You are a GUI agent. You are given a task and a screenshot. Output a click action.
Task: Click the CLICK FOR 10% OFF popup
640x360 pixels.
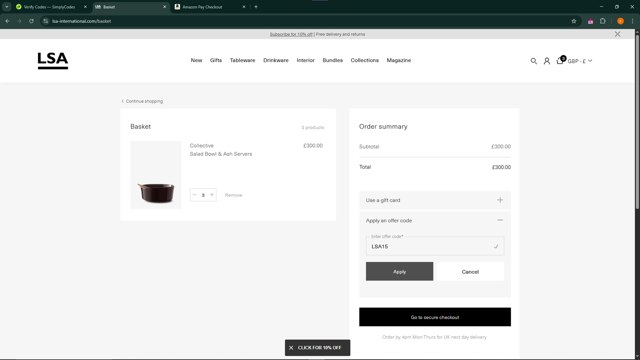[319, 348]
